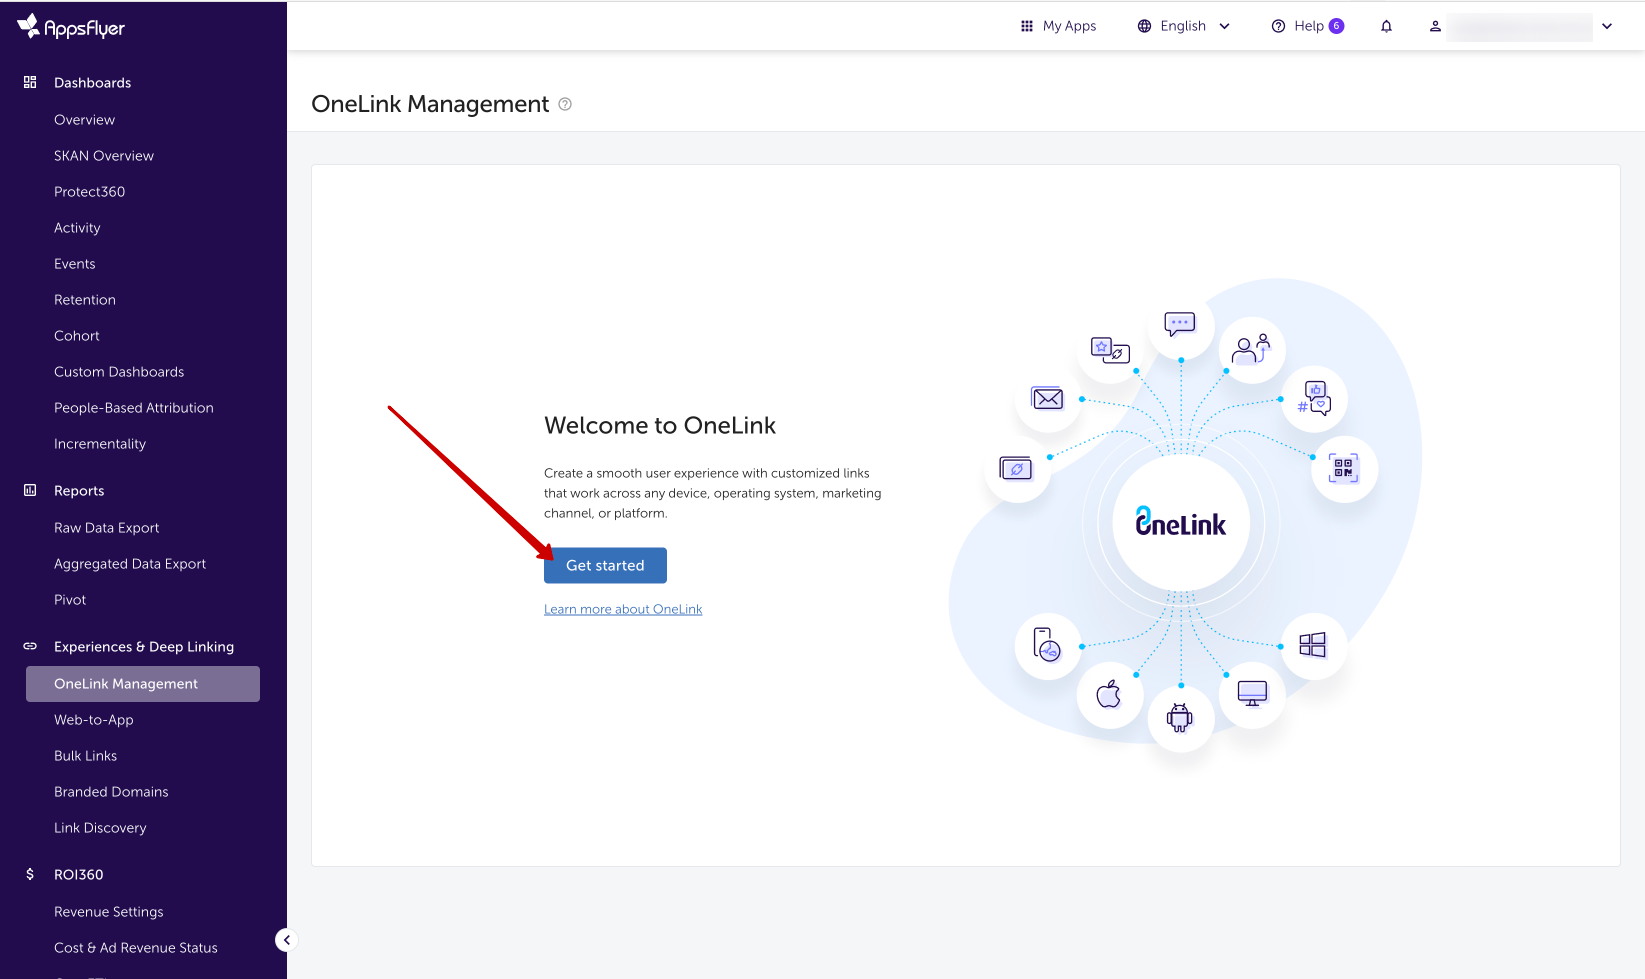Click the Help label in header
The width and height of the screenshot is (1645, 979).
1309,26
